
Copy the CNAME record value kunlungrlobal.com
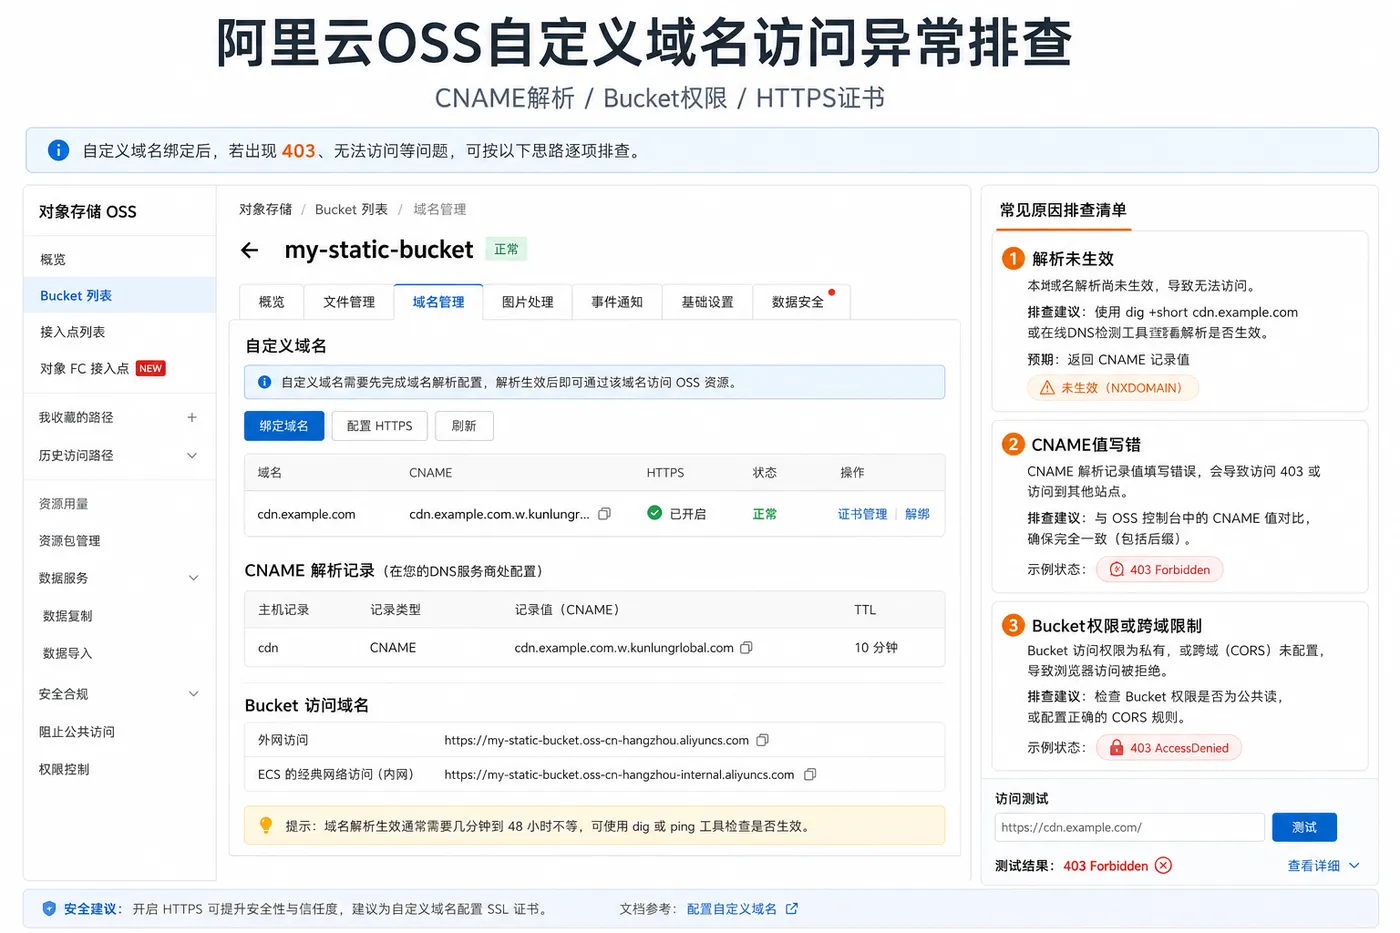click(746, 648)
